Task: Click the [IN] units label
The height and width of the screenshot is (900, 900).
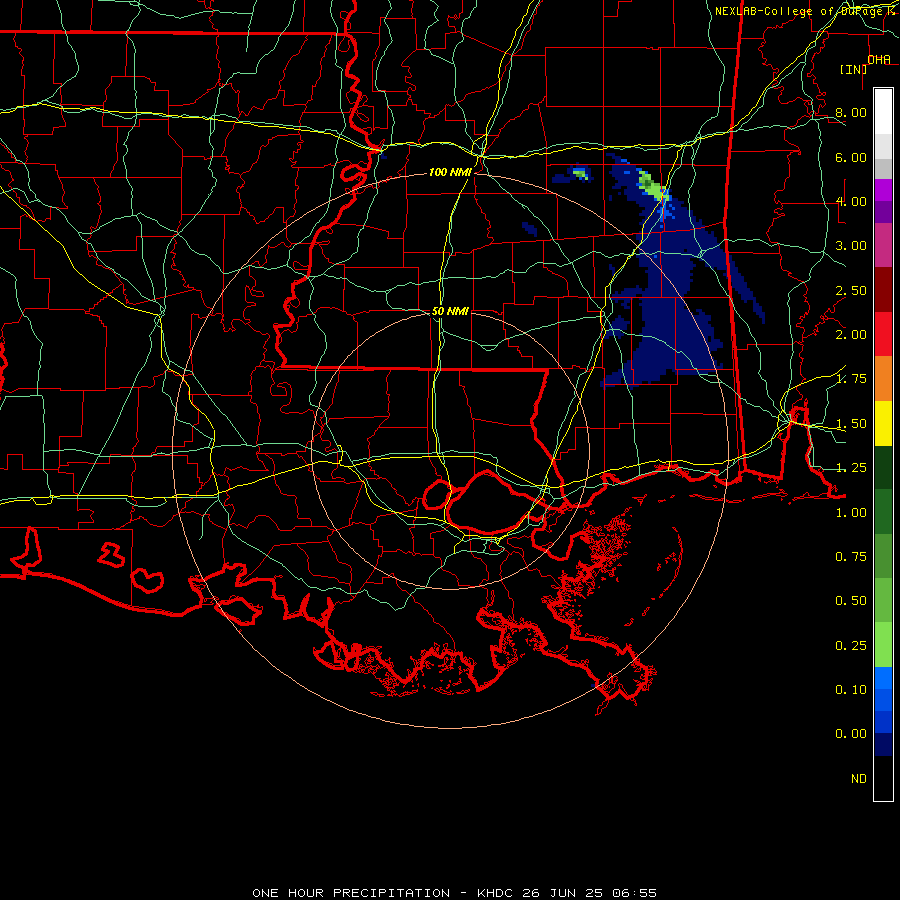Action: 853,69
